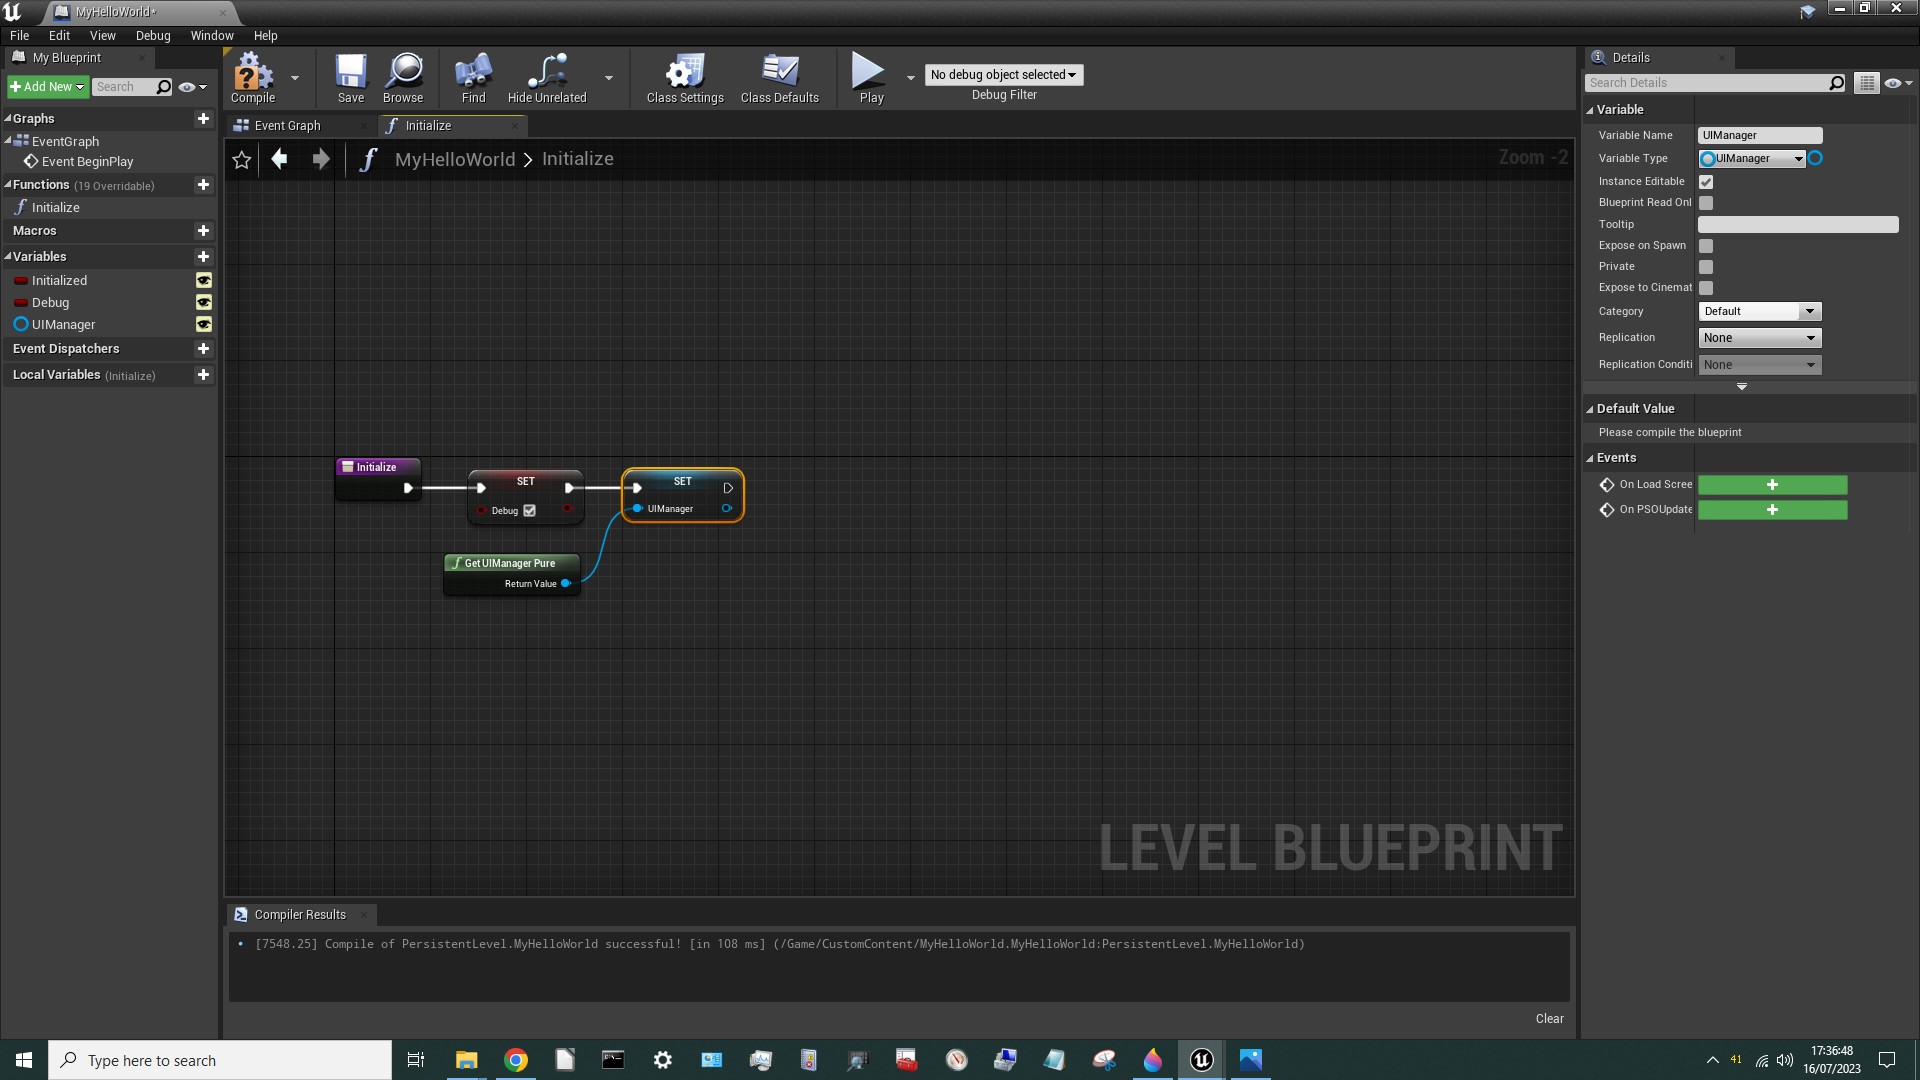This screenshot has height=1080, width=1920.
Task: Open Variable Type dropdown
Action: (1752, 159)
